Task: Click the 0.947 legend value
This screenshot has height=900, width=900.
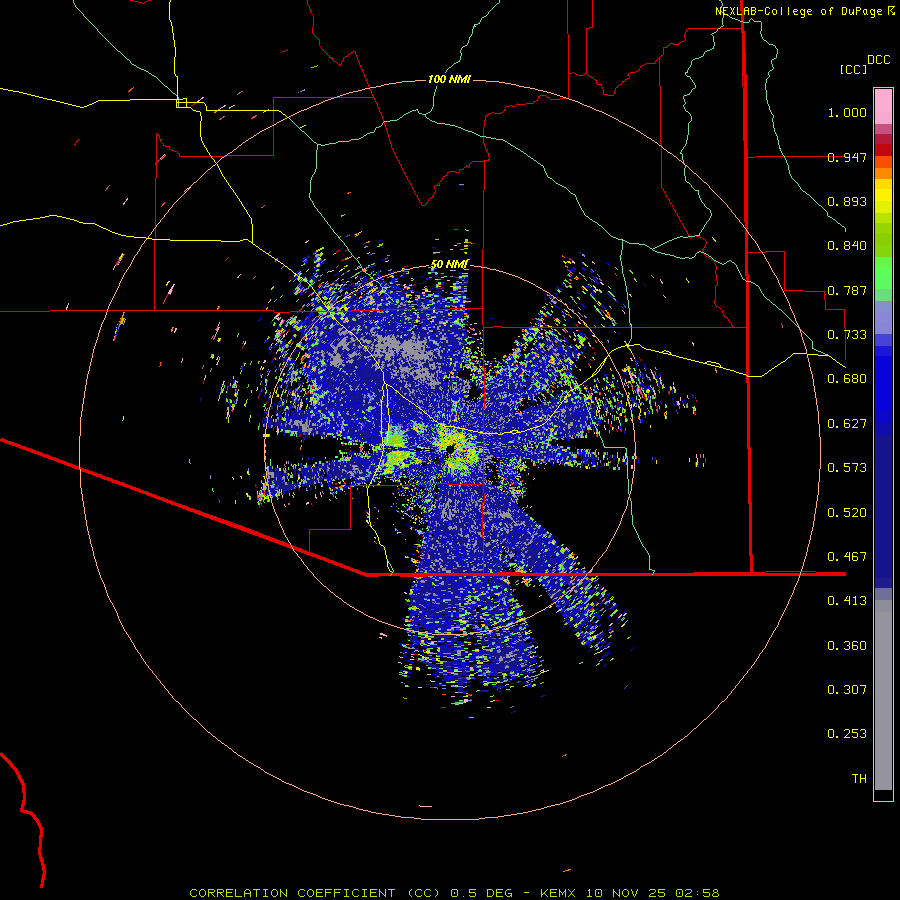Action: pyautogui.click(x=847, y=157)
